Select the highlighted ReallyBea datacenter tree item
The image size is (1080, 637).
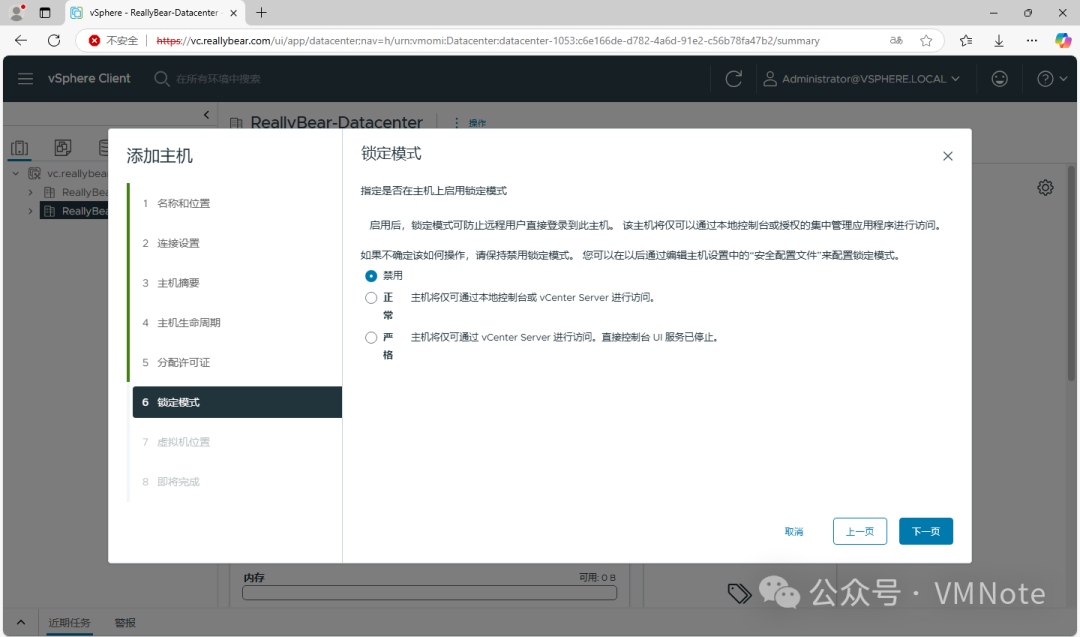pyautogui.click(x=76, y=211)
